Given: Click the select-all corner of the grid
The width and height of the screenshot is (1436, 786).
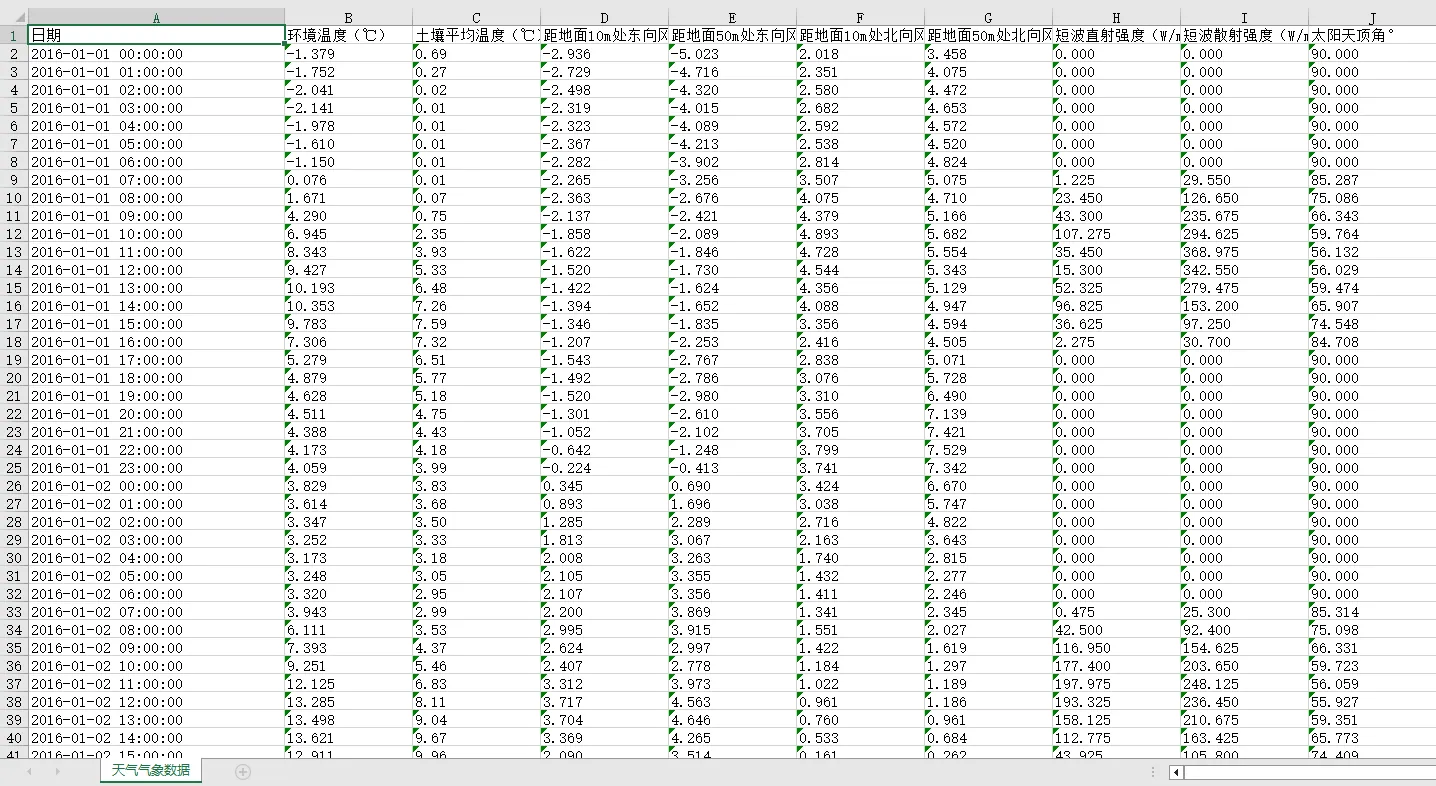Looking at the screenshot, I should [x=13, y=17].
